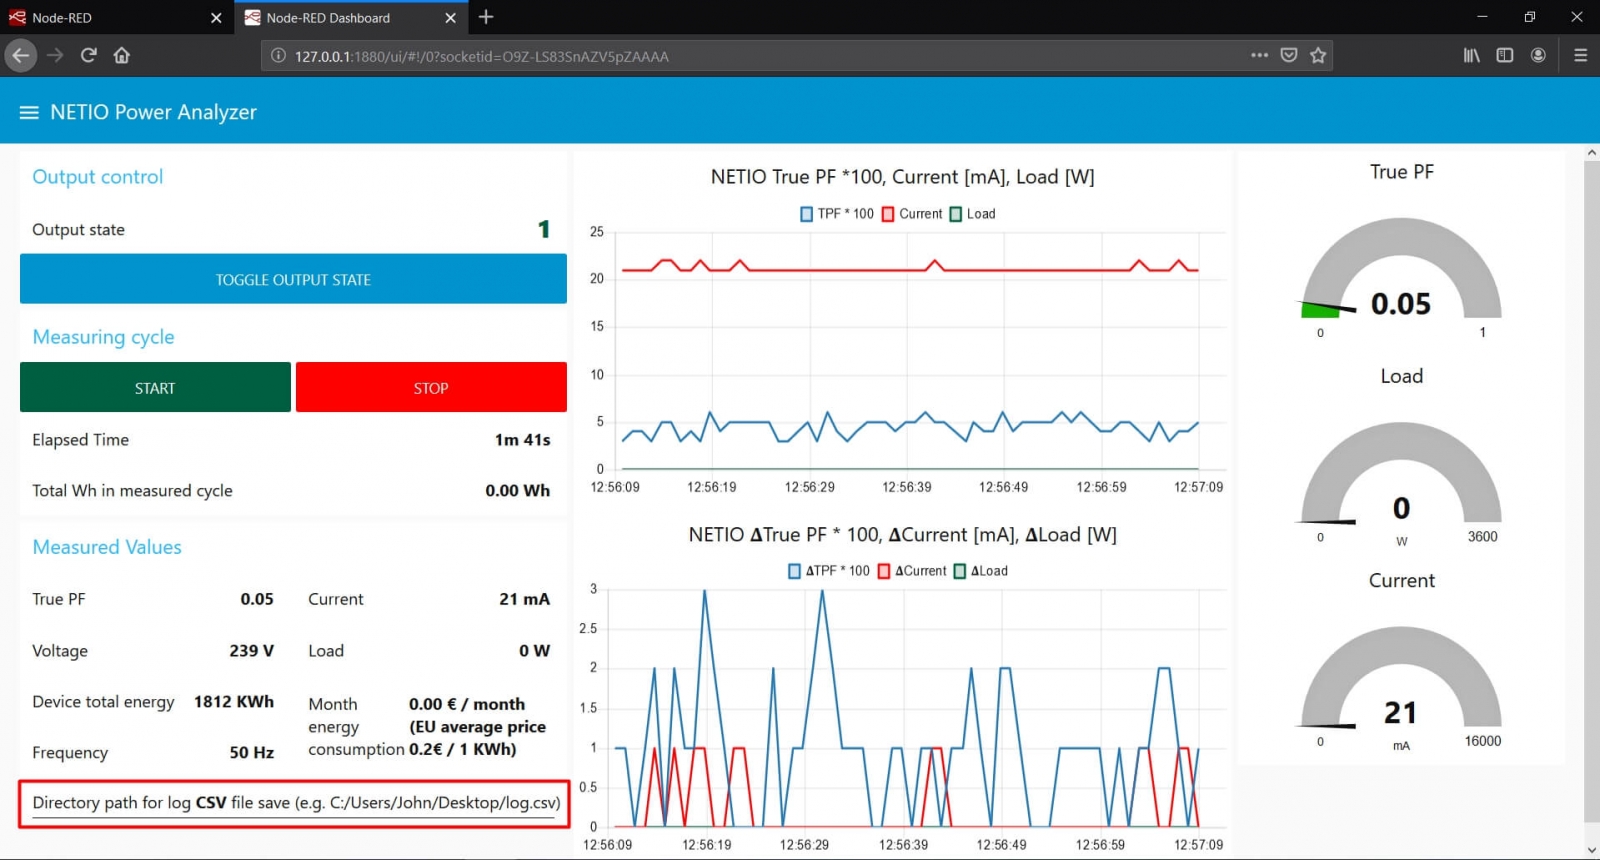Open a new browser tab
Screen dimensions: 1600x860
486,17
